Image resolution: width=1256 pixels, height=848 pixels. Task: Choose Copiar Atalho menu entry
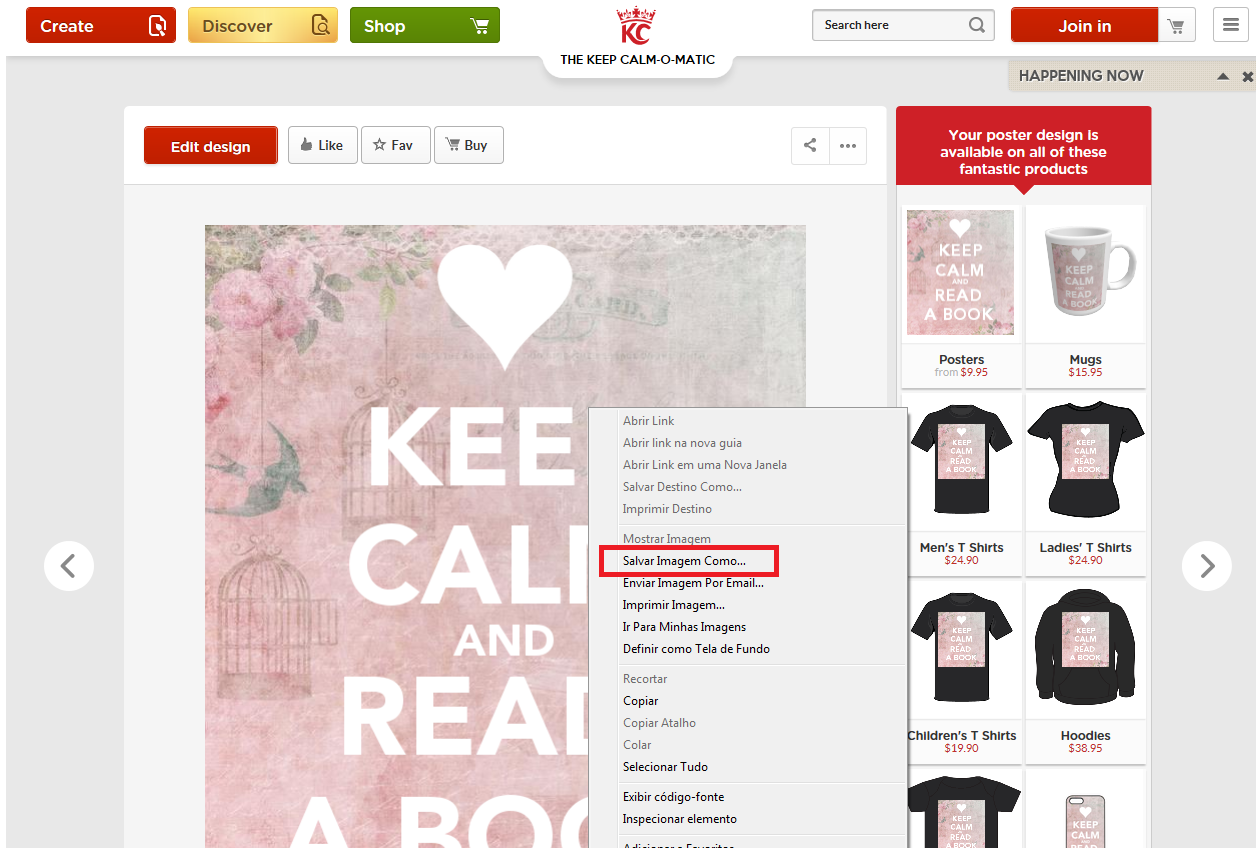pyautogui.click(x=660, y=723)
